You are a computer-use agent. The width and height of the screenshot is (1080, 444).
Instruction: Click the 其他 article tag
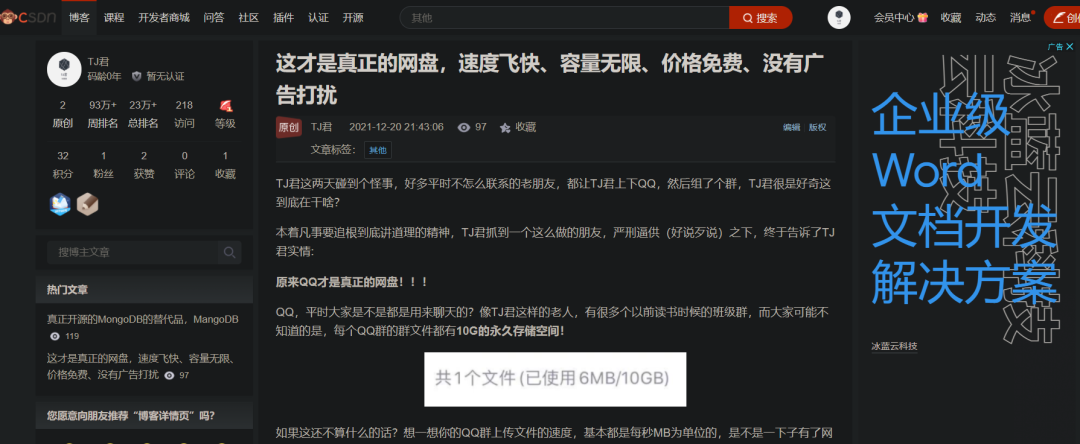tap(377, 150)
